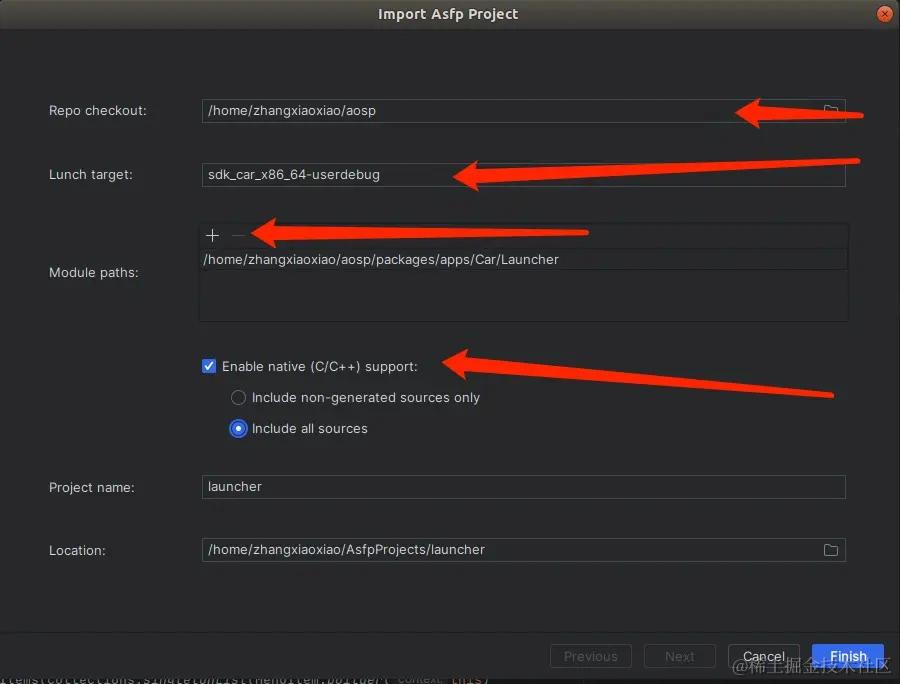Viewport: 900px width, 684px height.
Task: Click the remove module path minus icon
Action: coord(238,235)
